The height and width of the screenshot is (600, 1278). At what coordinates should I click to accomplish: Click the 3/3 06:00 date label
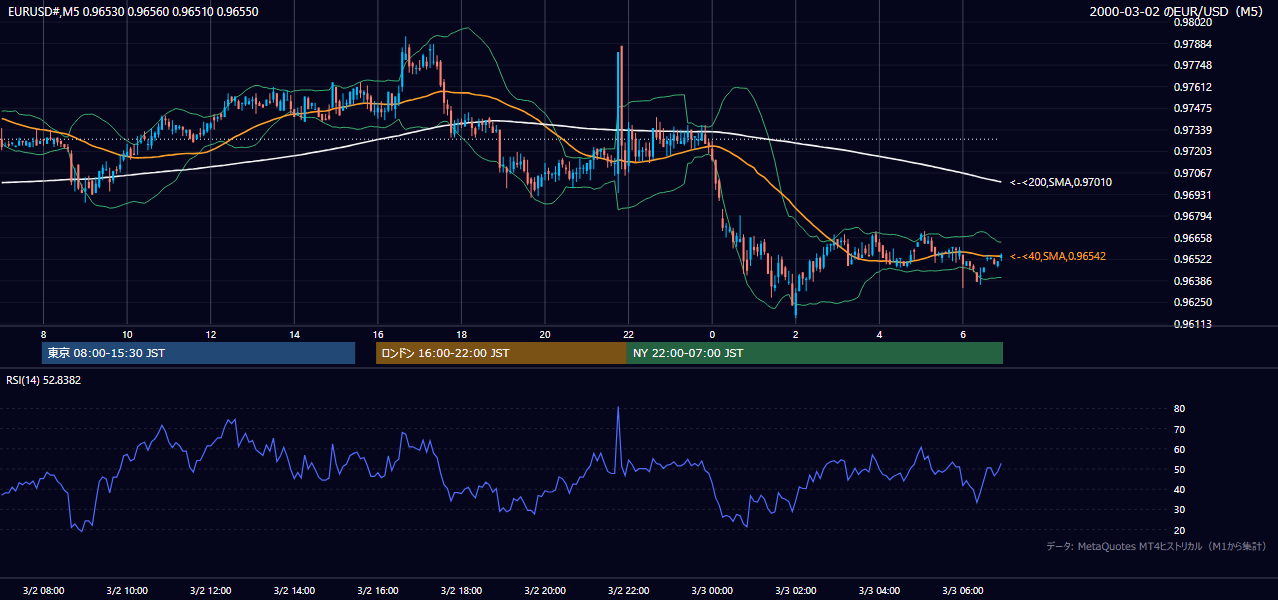(x=963, y=591)
